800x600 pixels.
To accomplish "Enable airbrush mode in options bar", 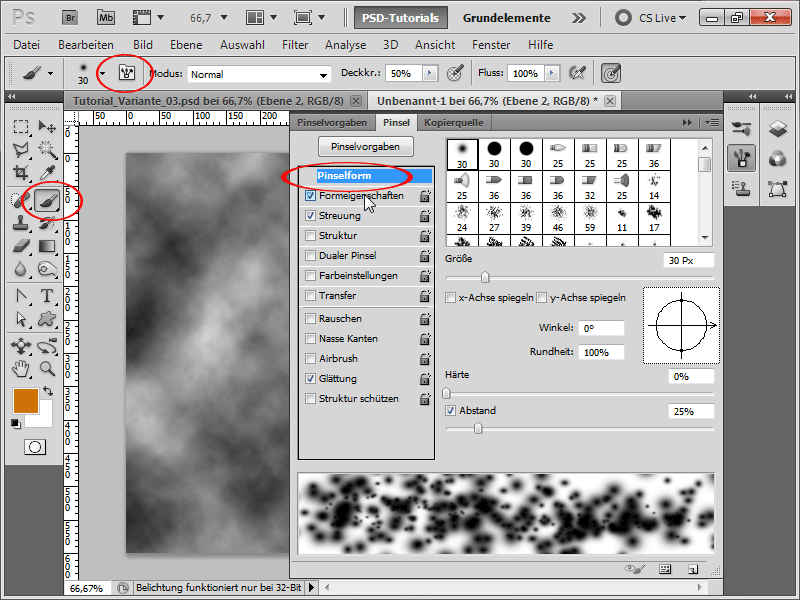I will (577, 73).
